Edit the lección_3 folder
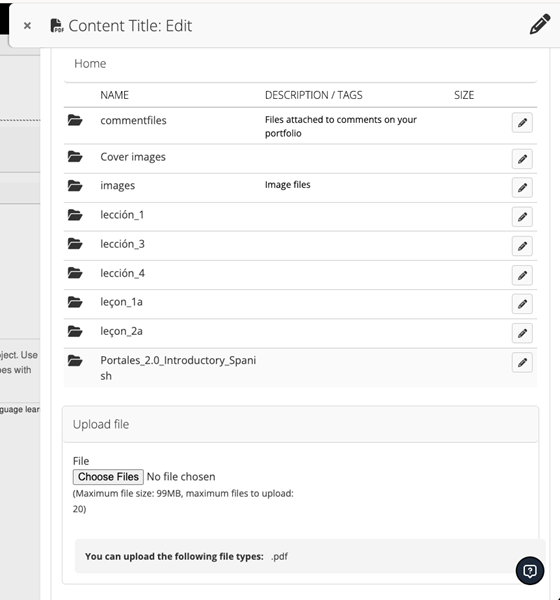This screenshot has height=600, width=560. tap(522, 246)
